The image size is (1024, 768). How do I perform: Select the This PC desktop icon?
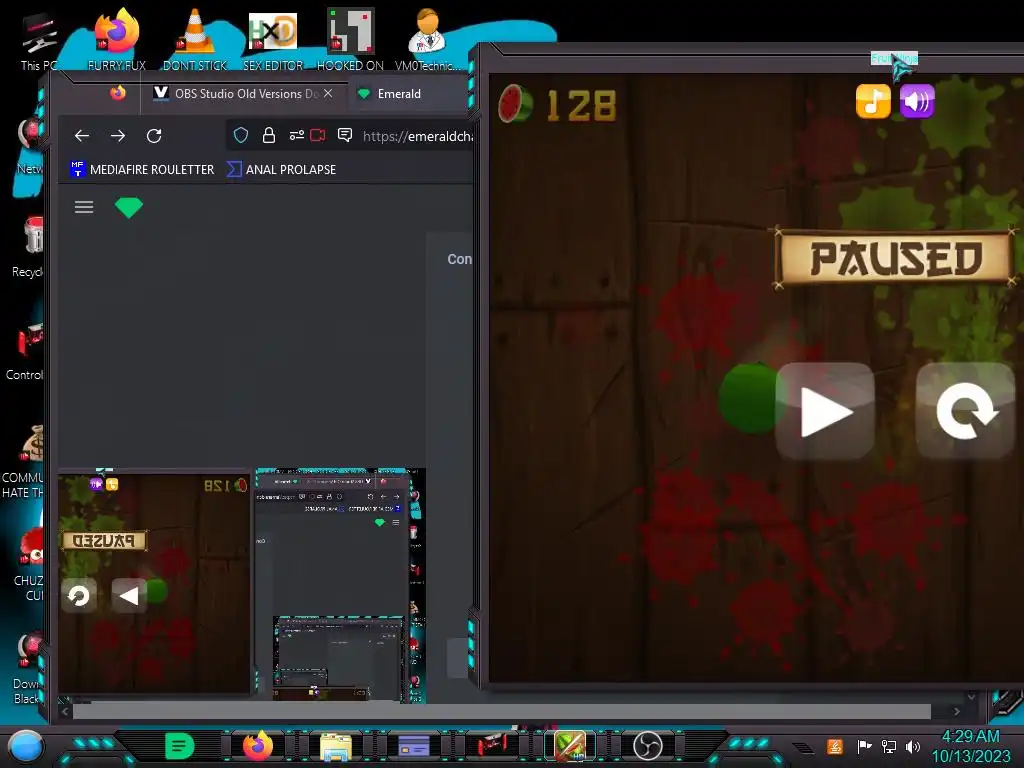(x=39, y=40)
